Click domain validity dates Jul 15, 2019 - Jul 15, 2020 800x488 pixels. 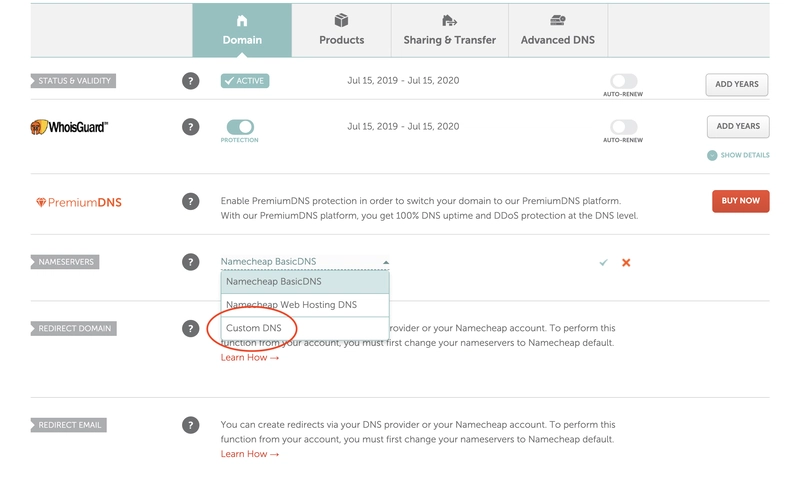coord(403,81)
